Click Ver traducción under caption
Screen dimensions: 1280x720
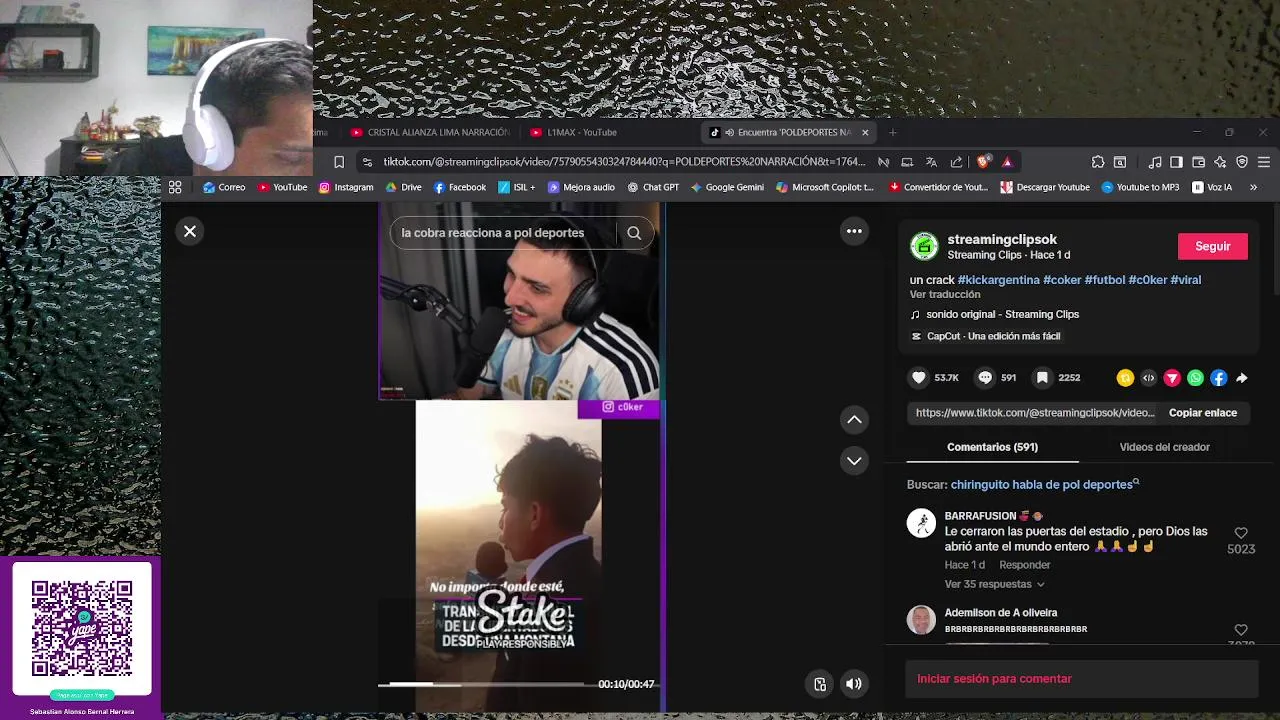tap(945, 295)
